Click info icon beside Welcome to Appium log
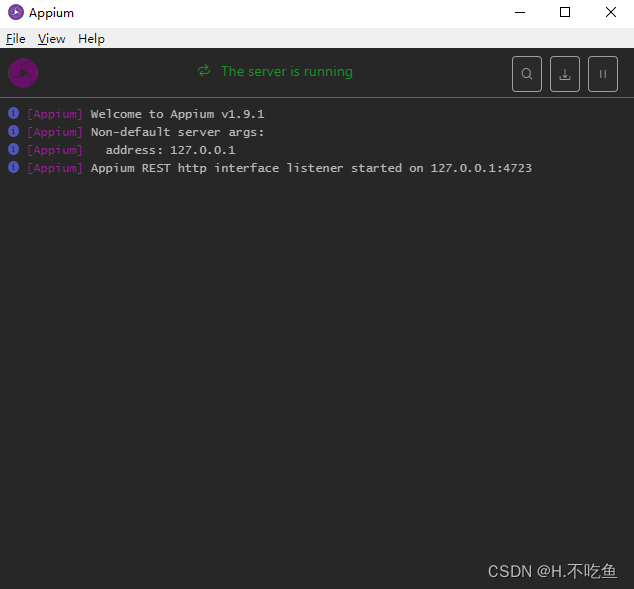Screen dimensions: 634x589 13,113
